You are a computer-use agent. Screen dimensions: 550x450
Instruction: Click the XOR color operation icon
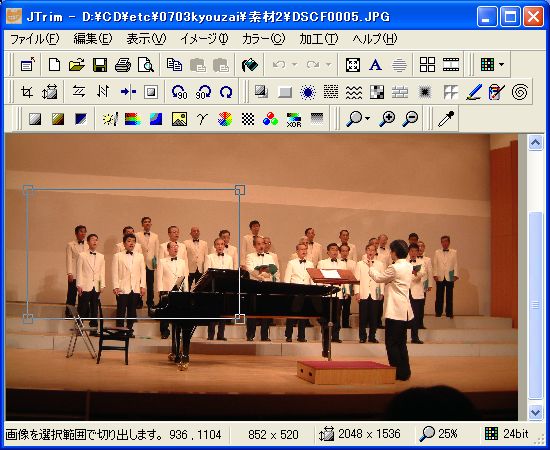click(294, 120)
